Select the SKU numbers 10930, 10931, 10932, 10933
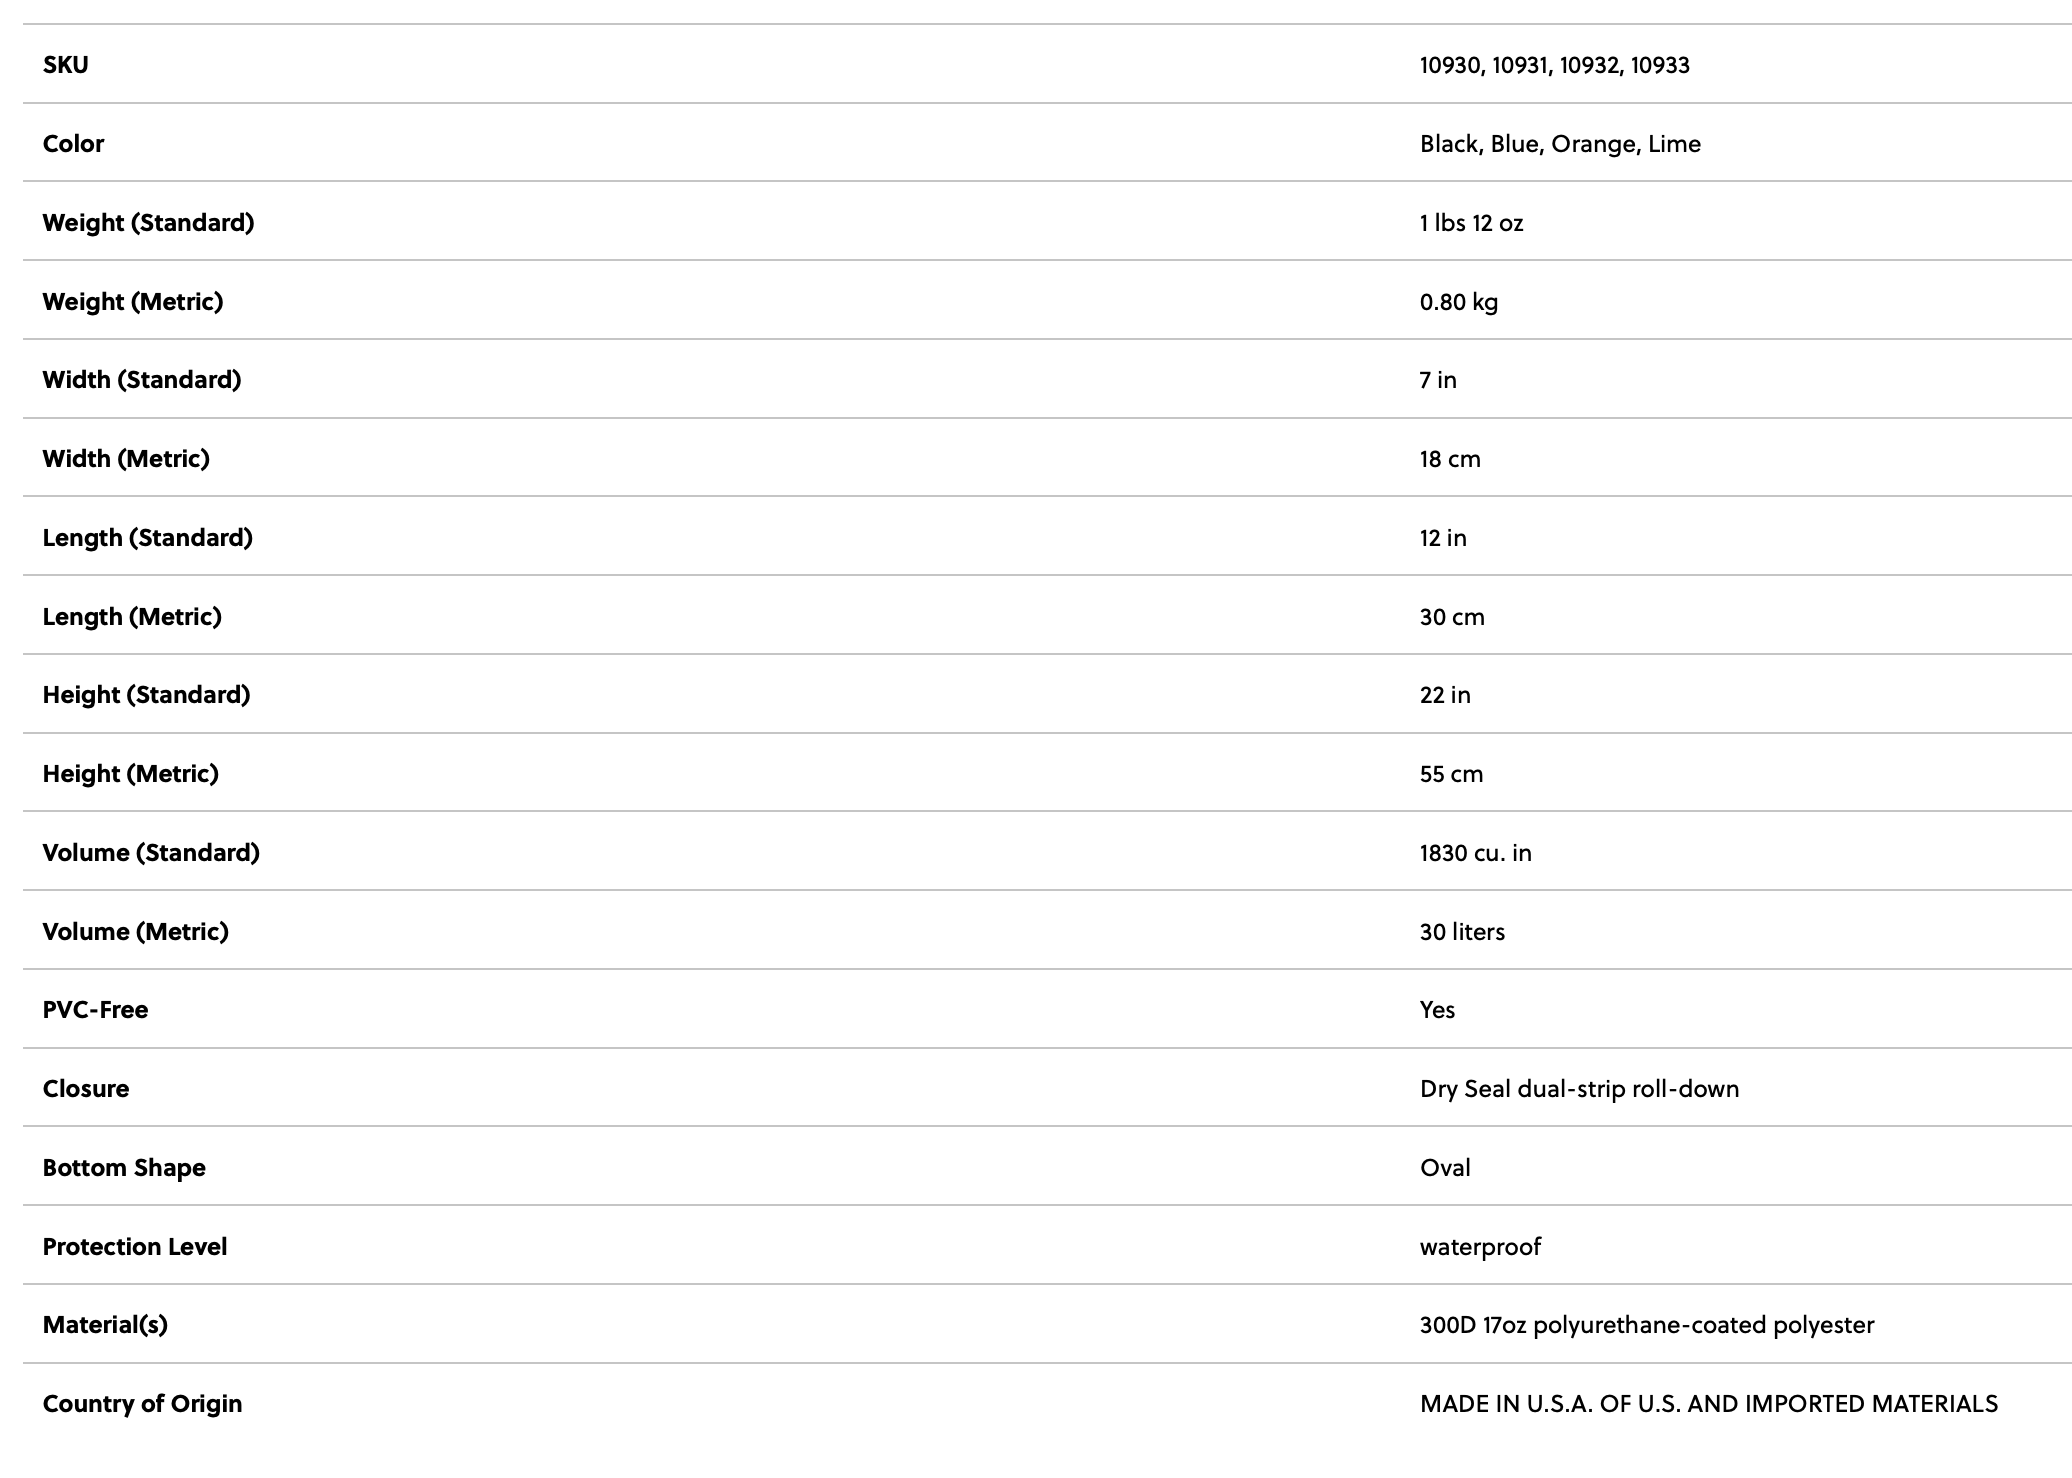This screenshot has height=1478, width=2072. tap(1554, 66)
